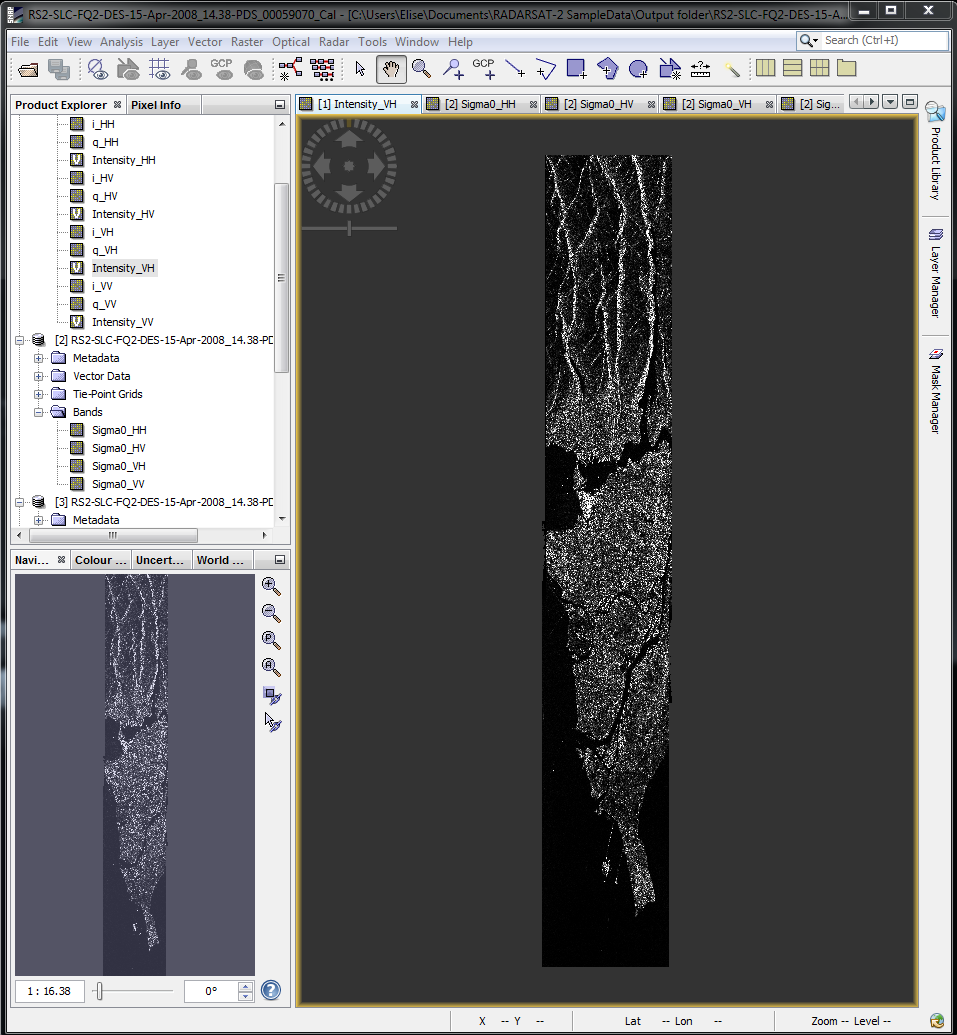Open Product Library side panel
This screenshot has height=1035, width=957.
[935, 151]
